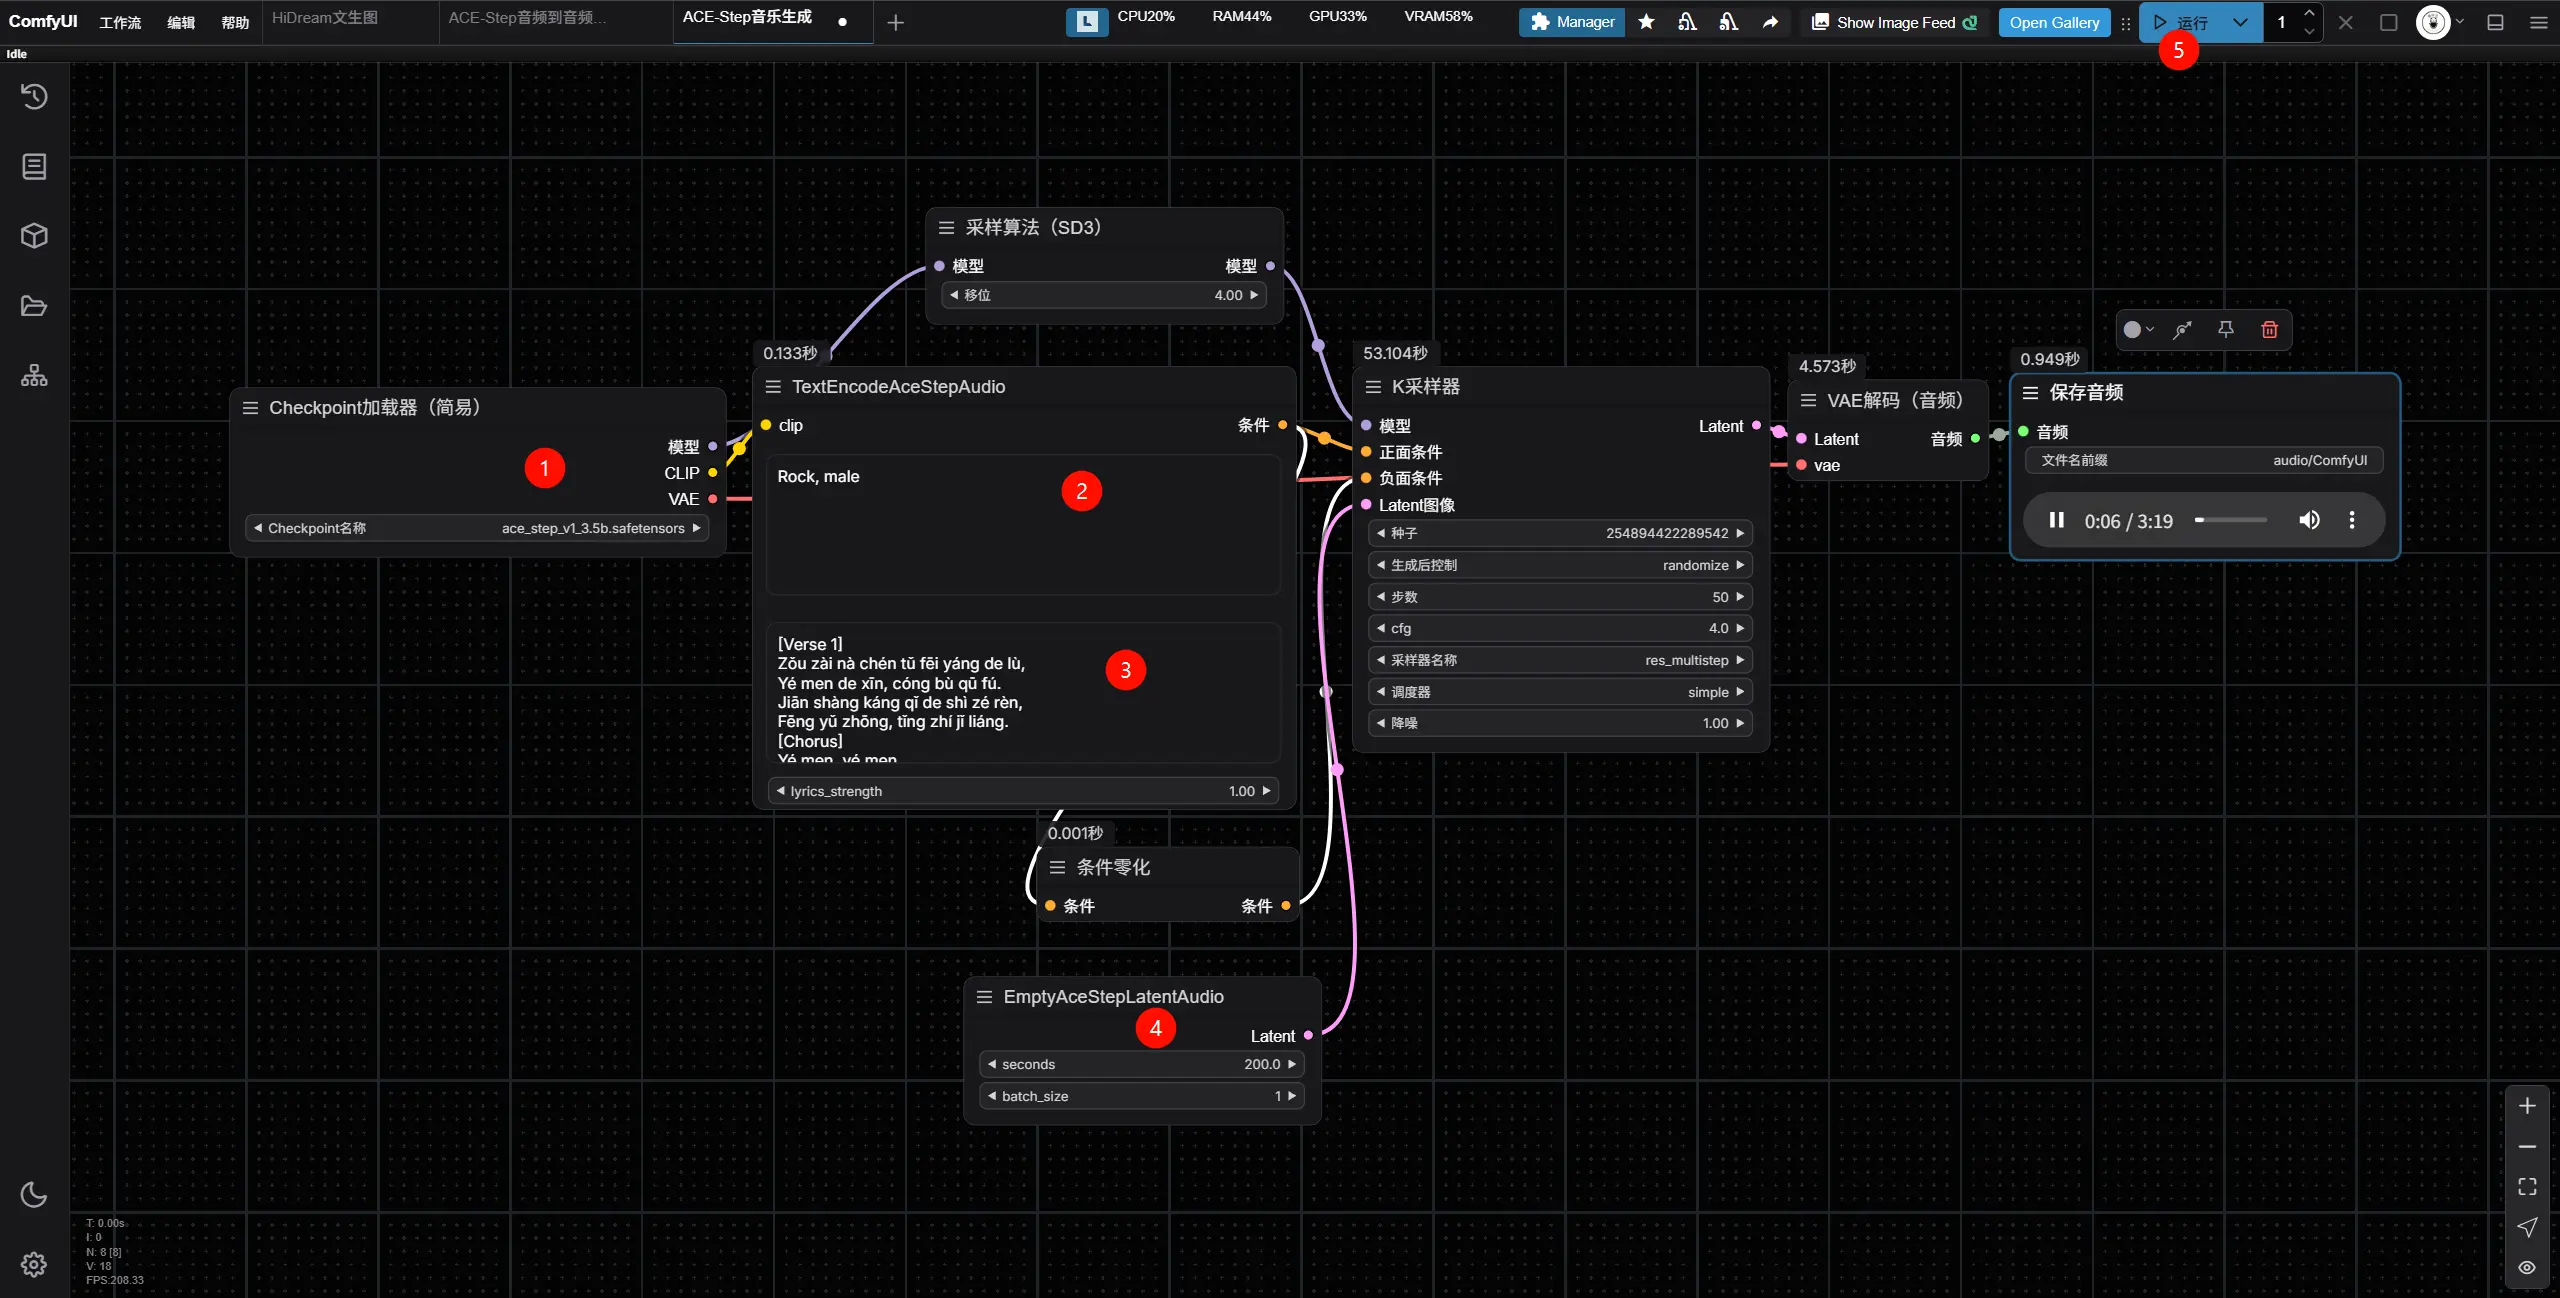The image size is (2560, 1298).
Task: Open the queue history sidebar icon
Action: click(34, 96)
